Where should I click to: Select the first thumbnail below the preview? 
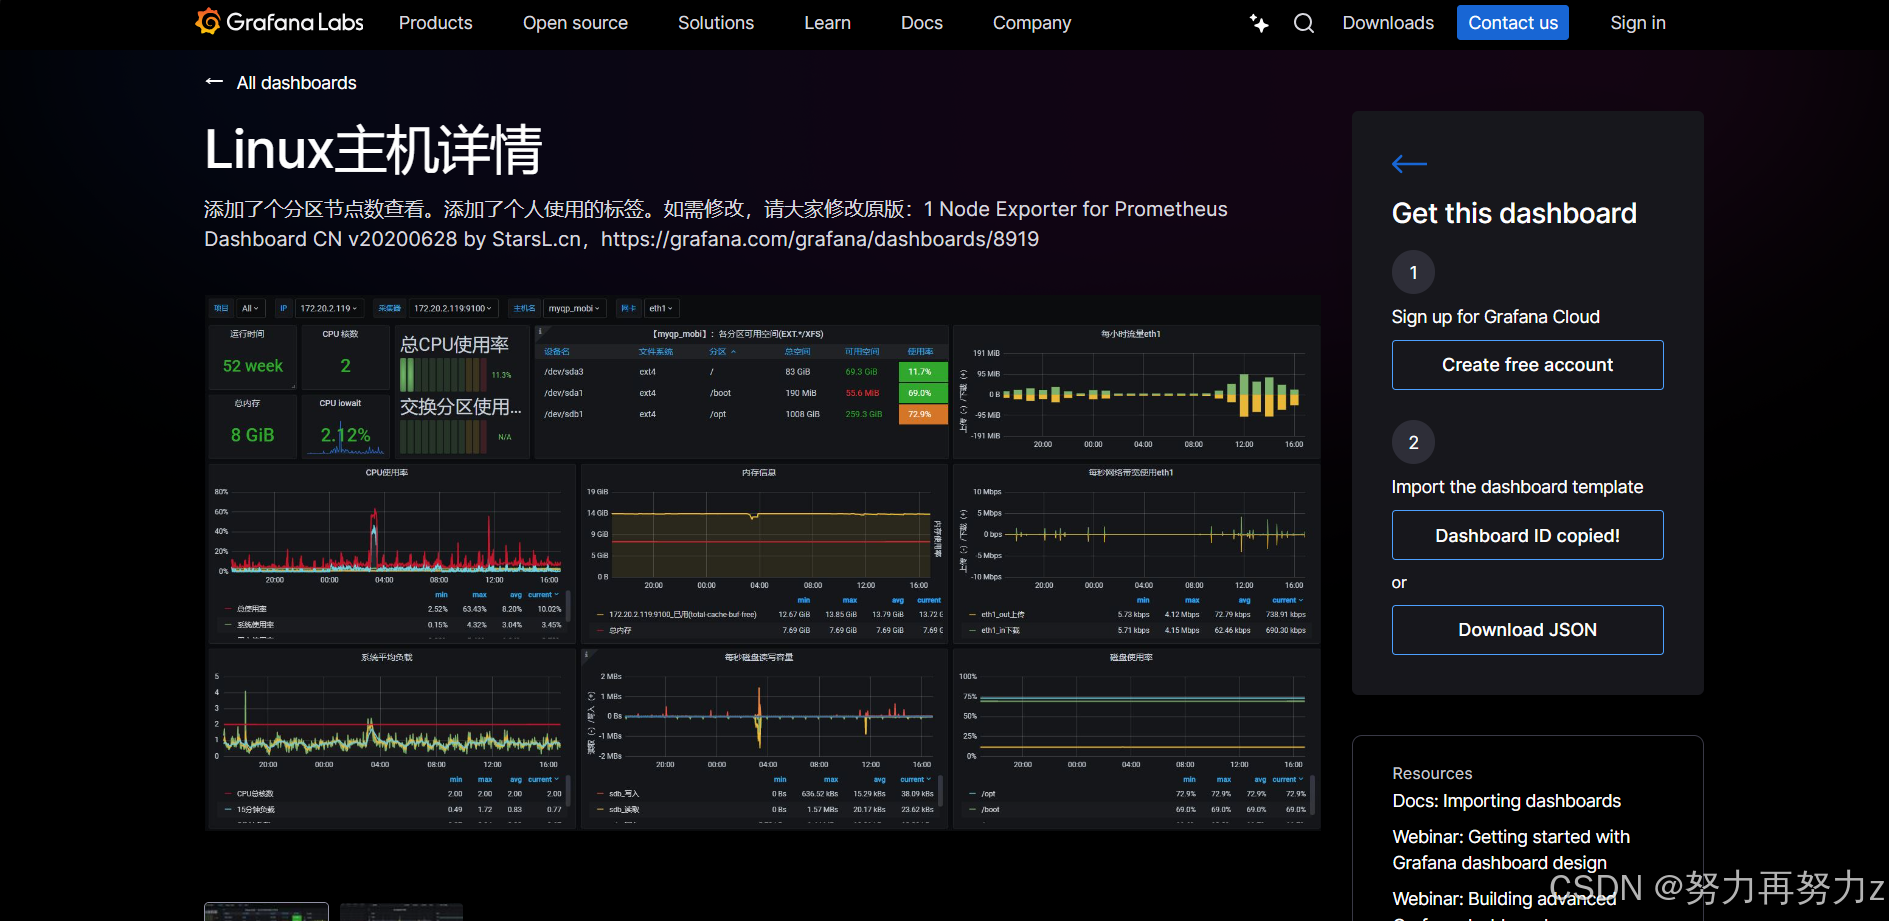click(266, 911)
